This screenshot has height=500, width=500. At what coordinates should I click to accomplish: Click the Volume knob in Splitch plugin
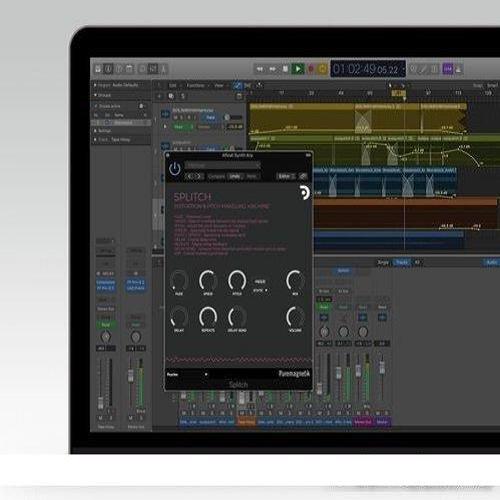295,317
